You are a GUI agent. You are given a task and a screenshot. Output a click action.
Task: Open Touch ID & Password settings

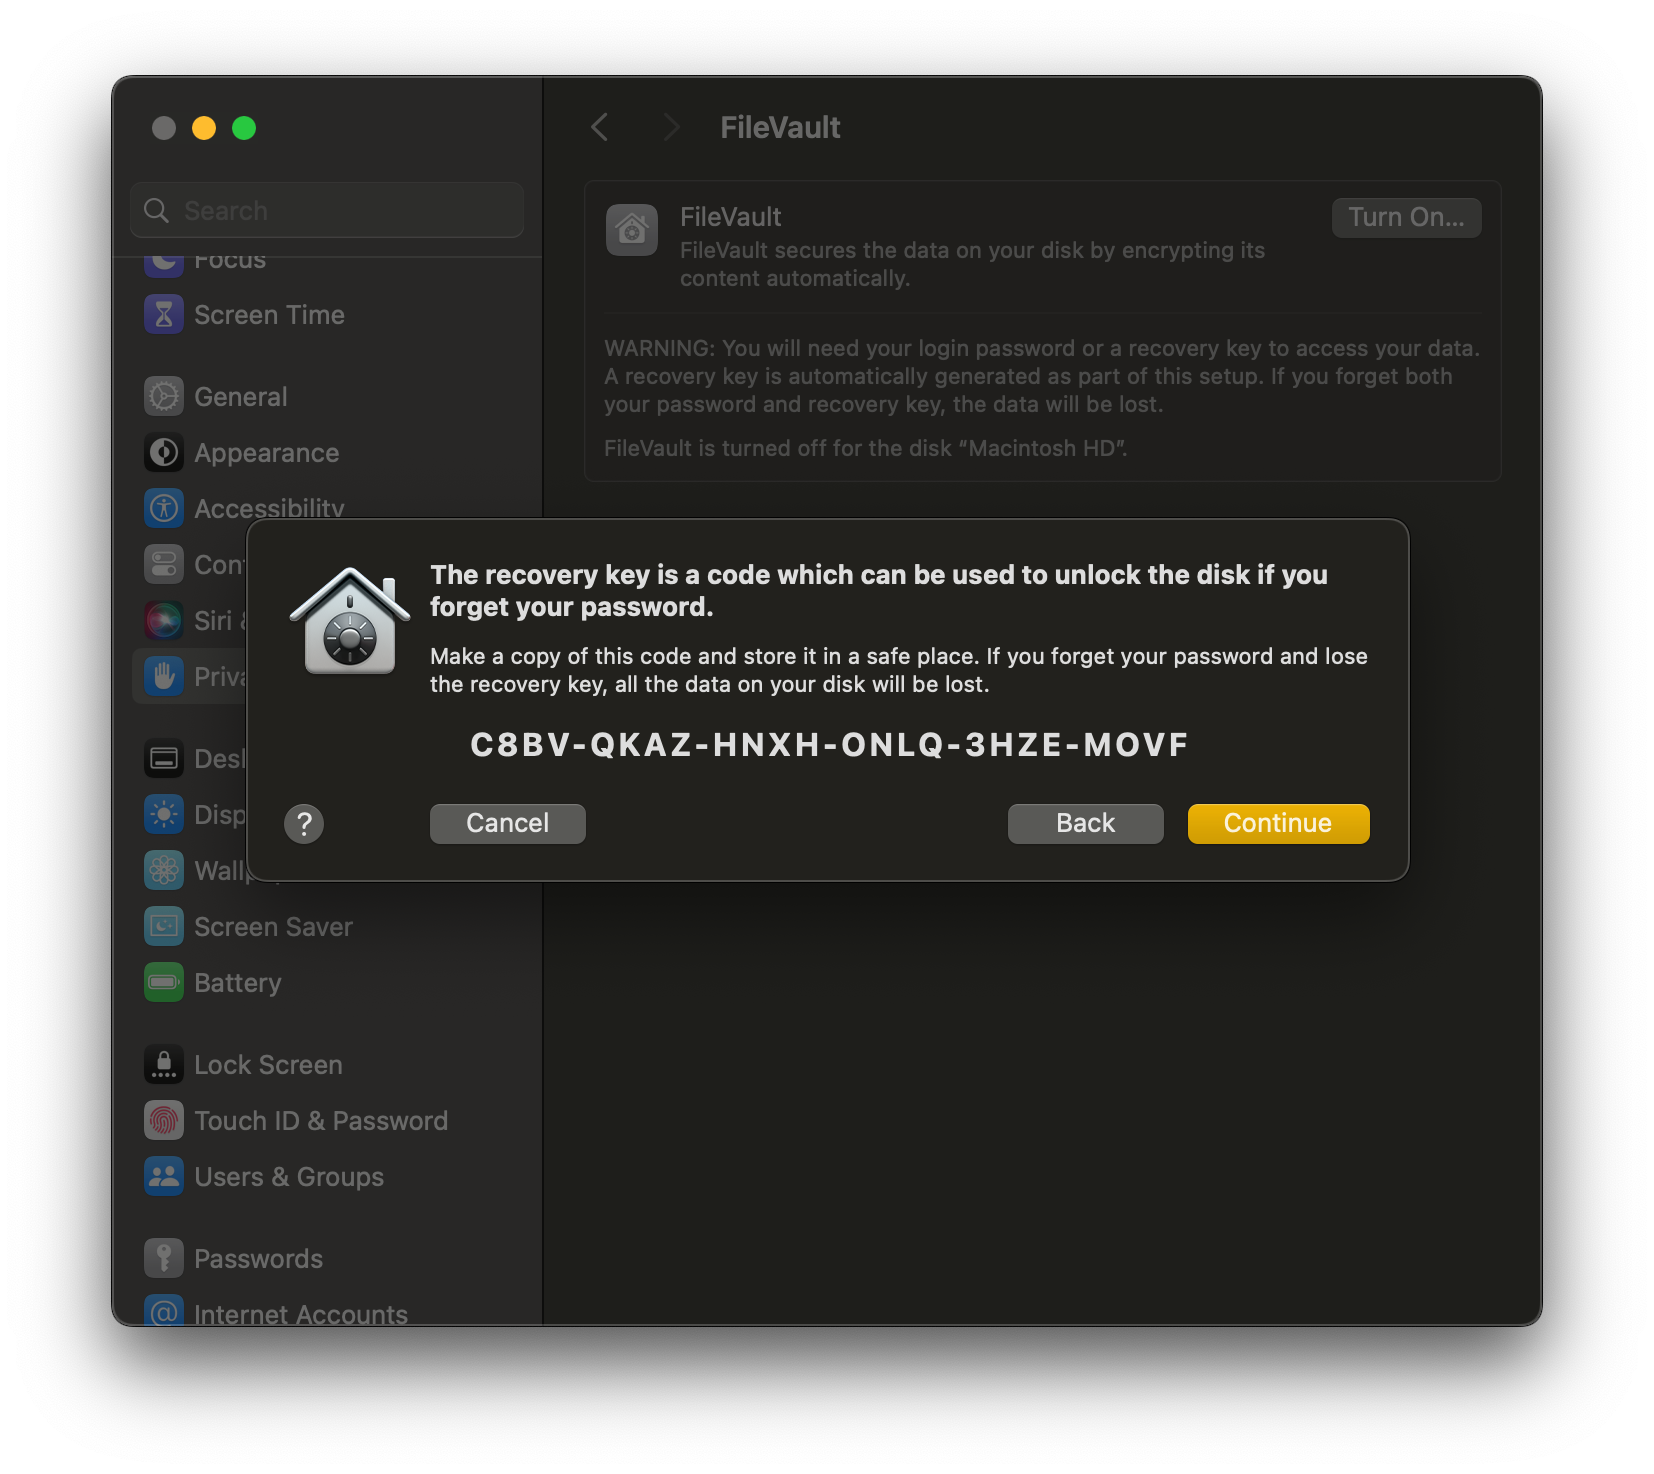(327, 1121)
